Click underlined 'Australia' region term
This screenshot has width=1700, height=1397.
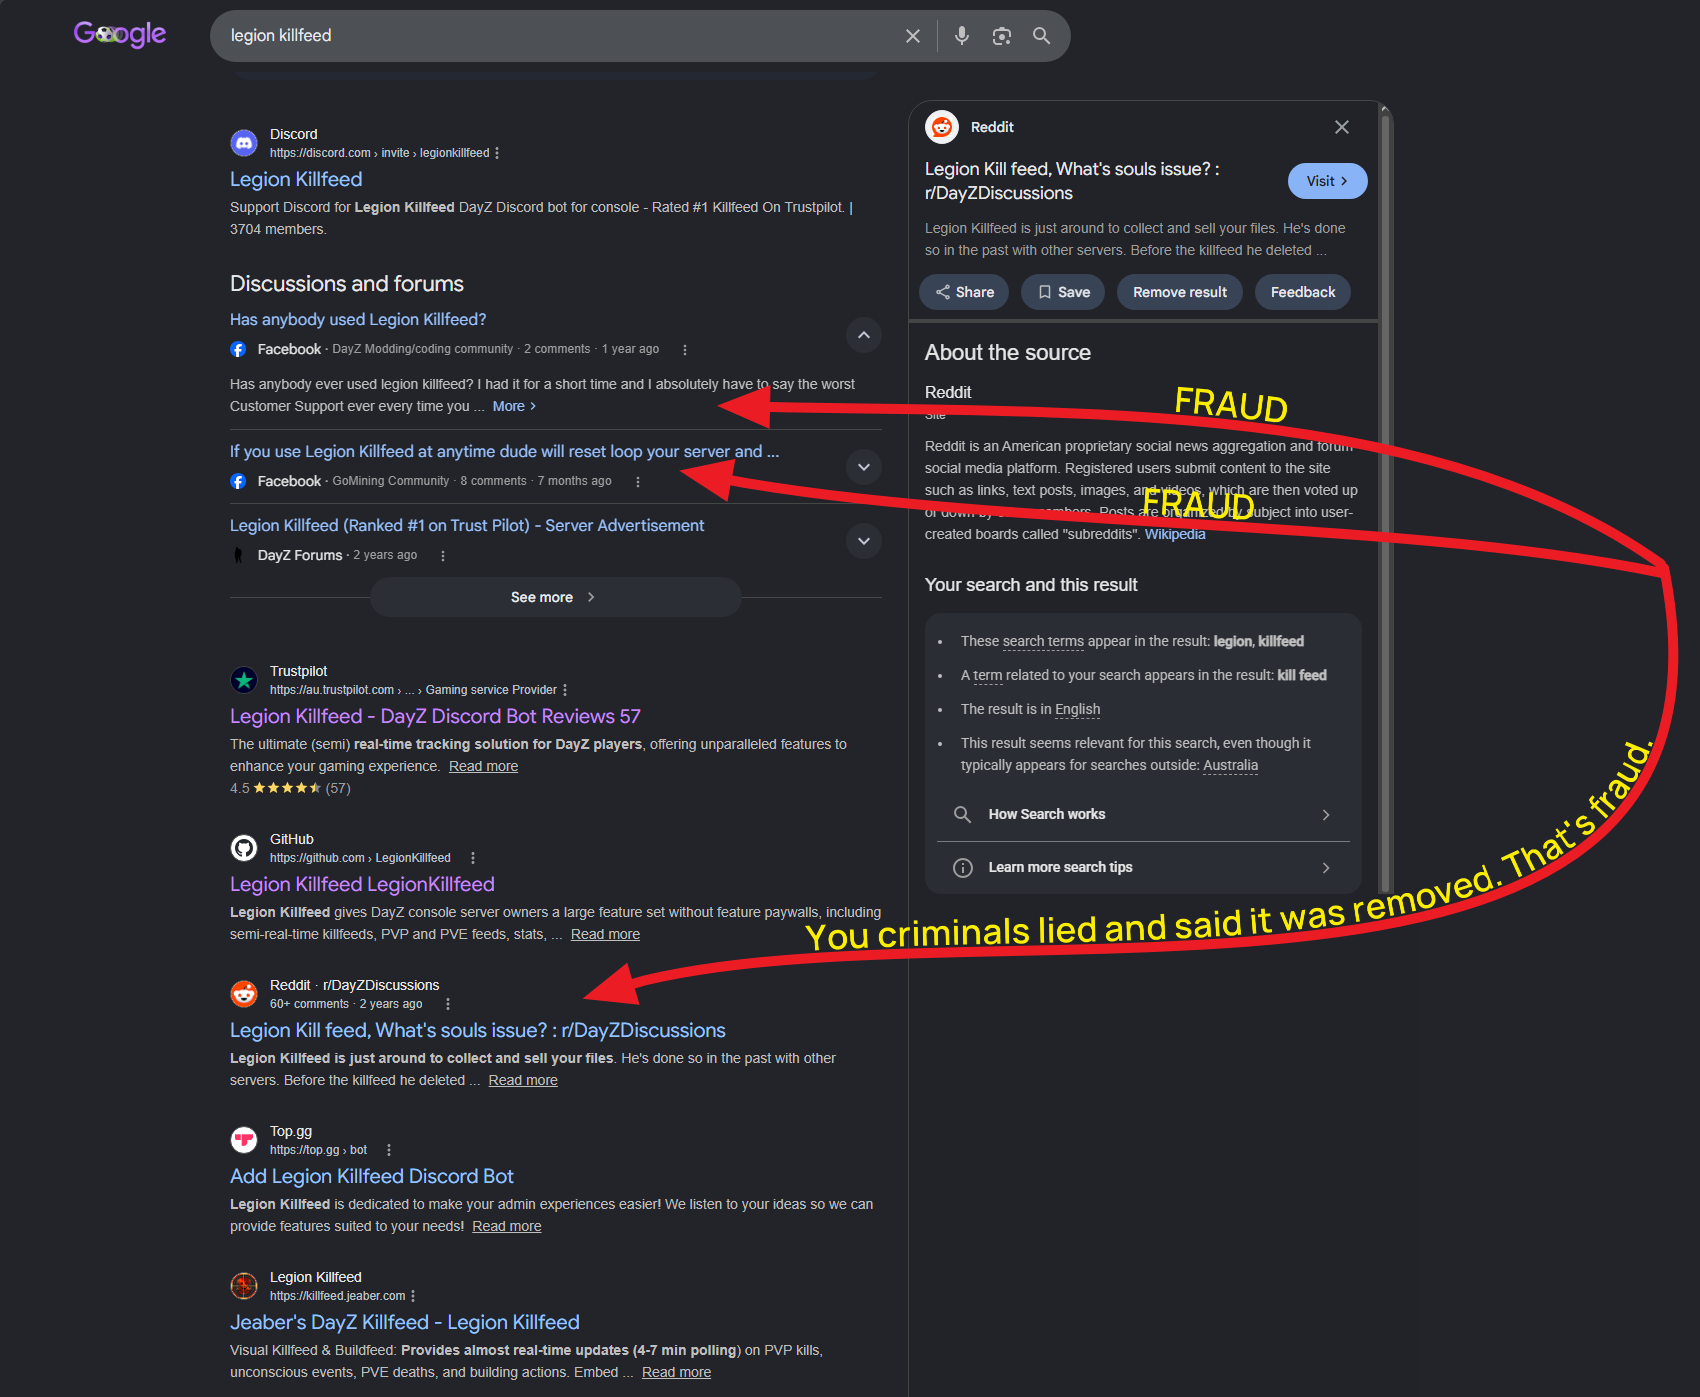point(1230,765)
